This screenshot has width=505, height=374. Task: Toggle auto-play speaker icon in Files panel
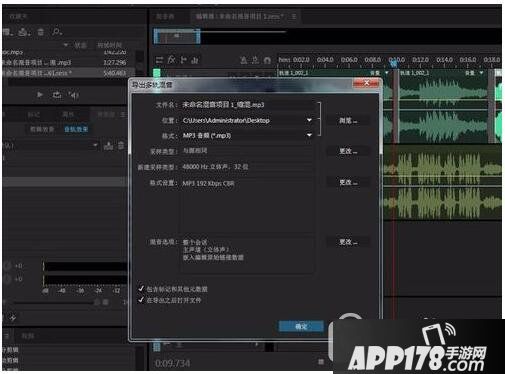pyautogui.click(x=74, y=95)
